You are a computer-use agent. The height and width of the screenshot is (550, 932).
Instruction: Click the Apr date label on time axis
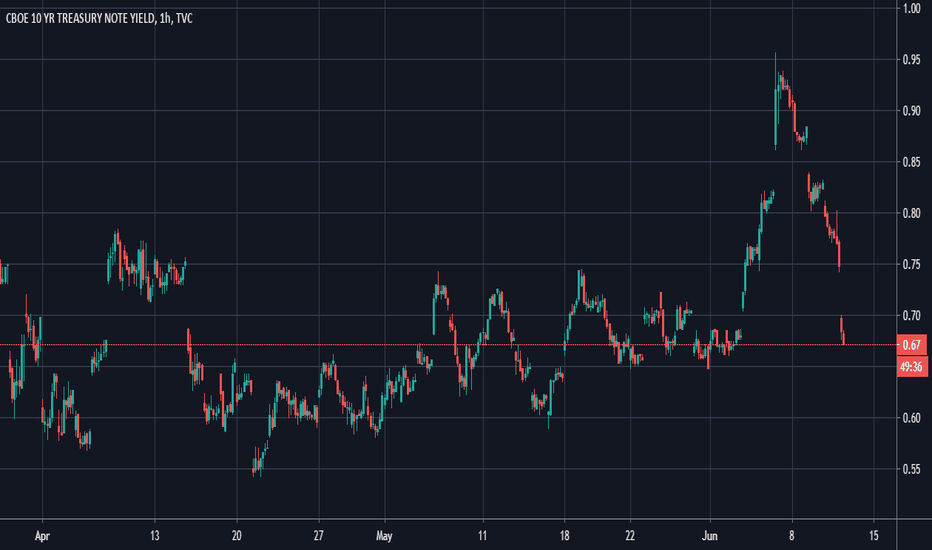[42, 536]
